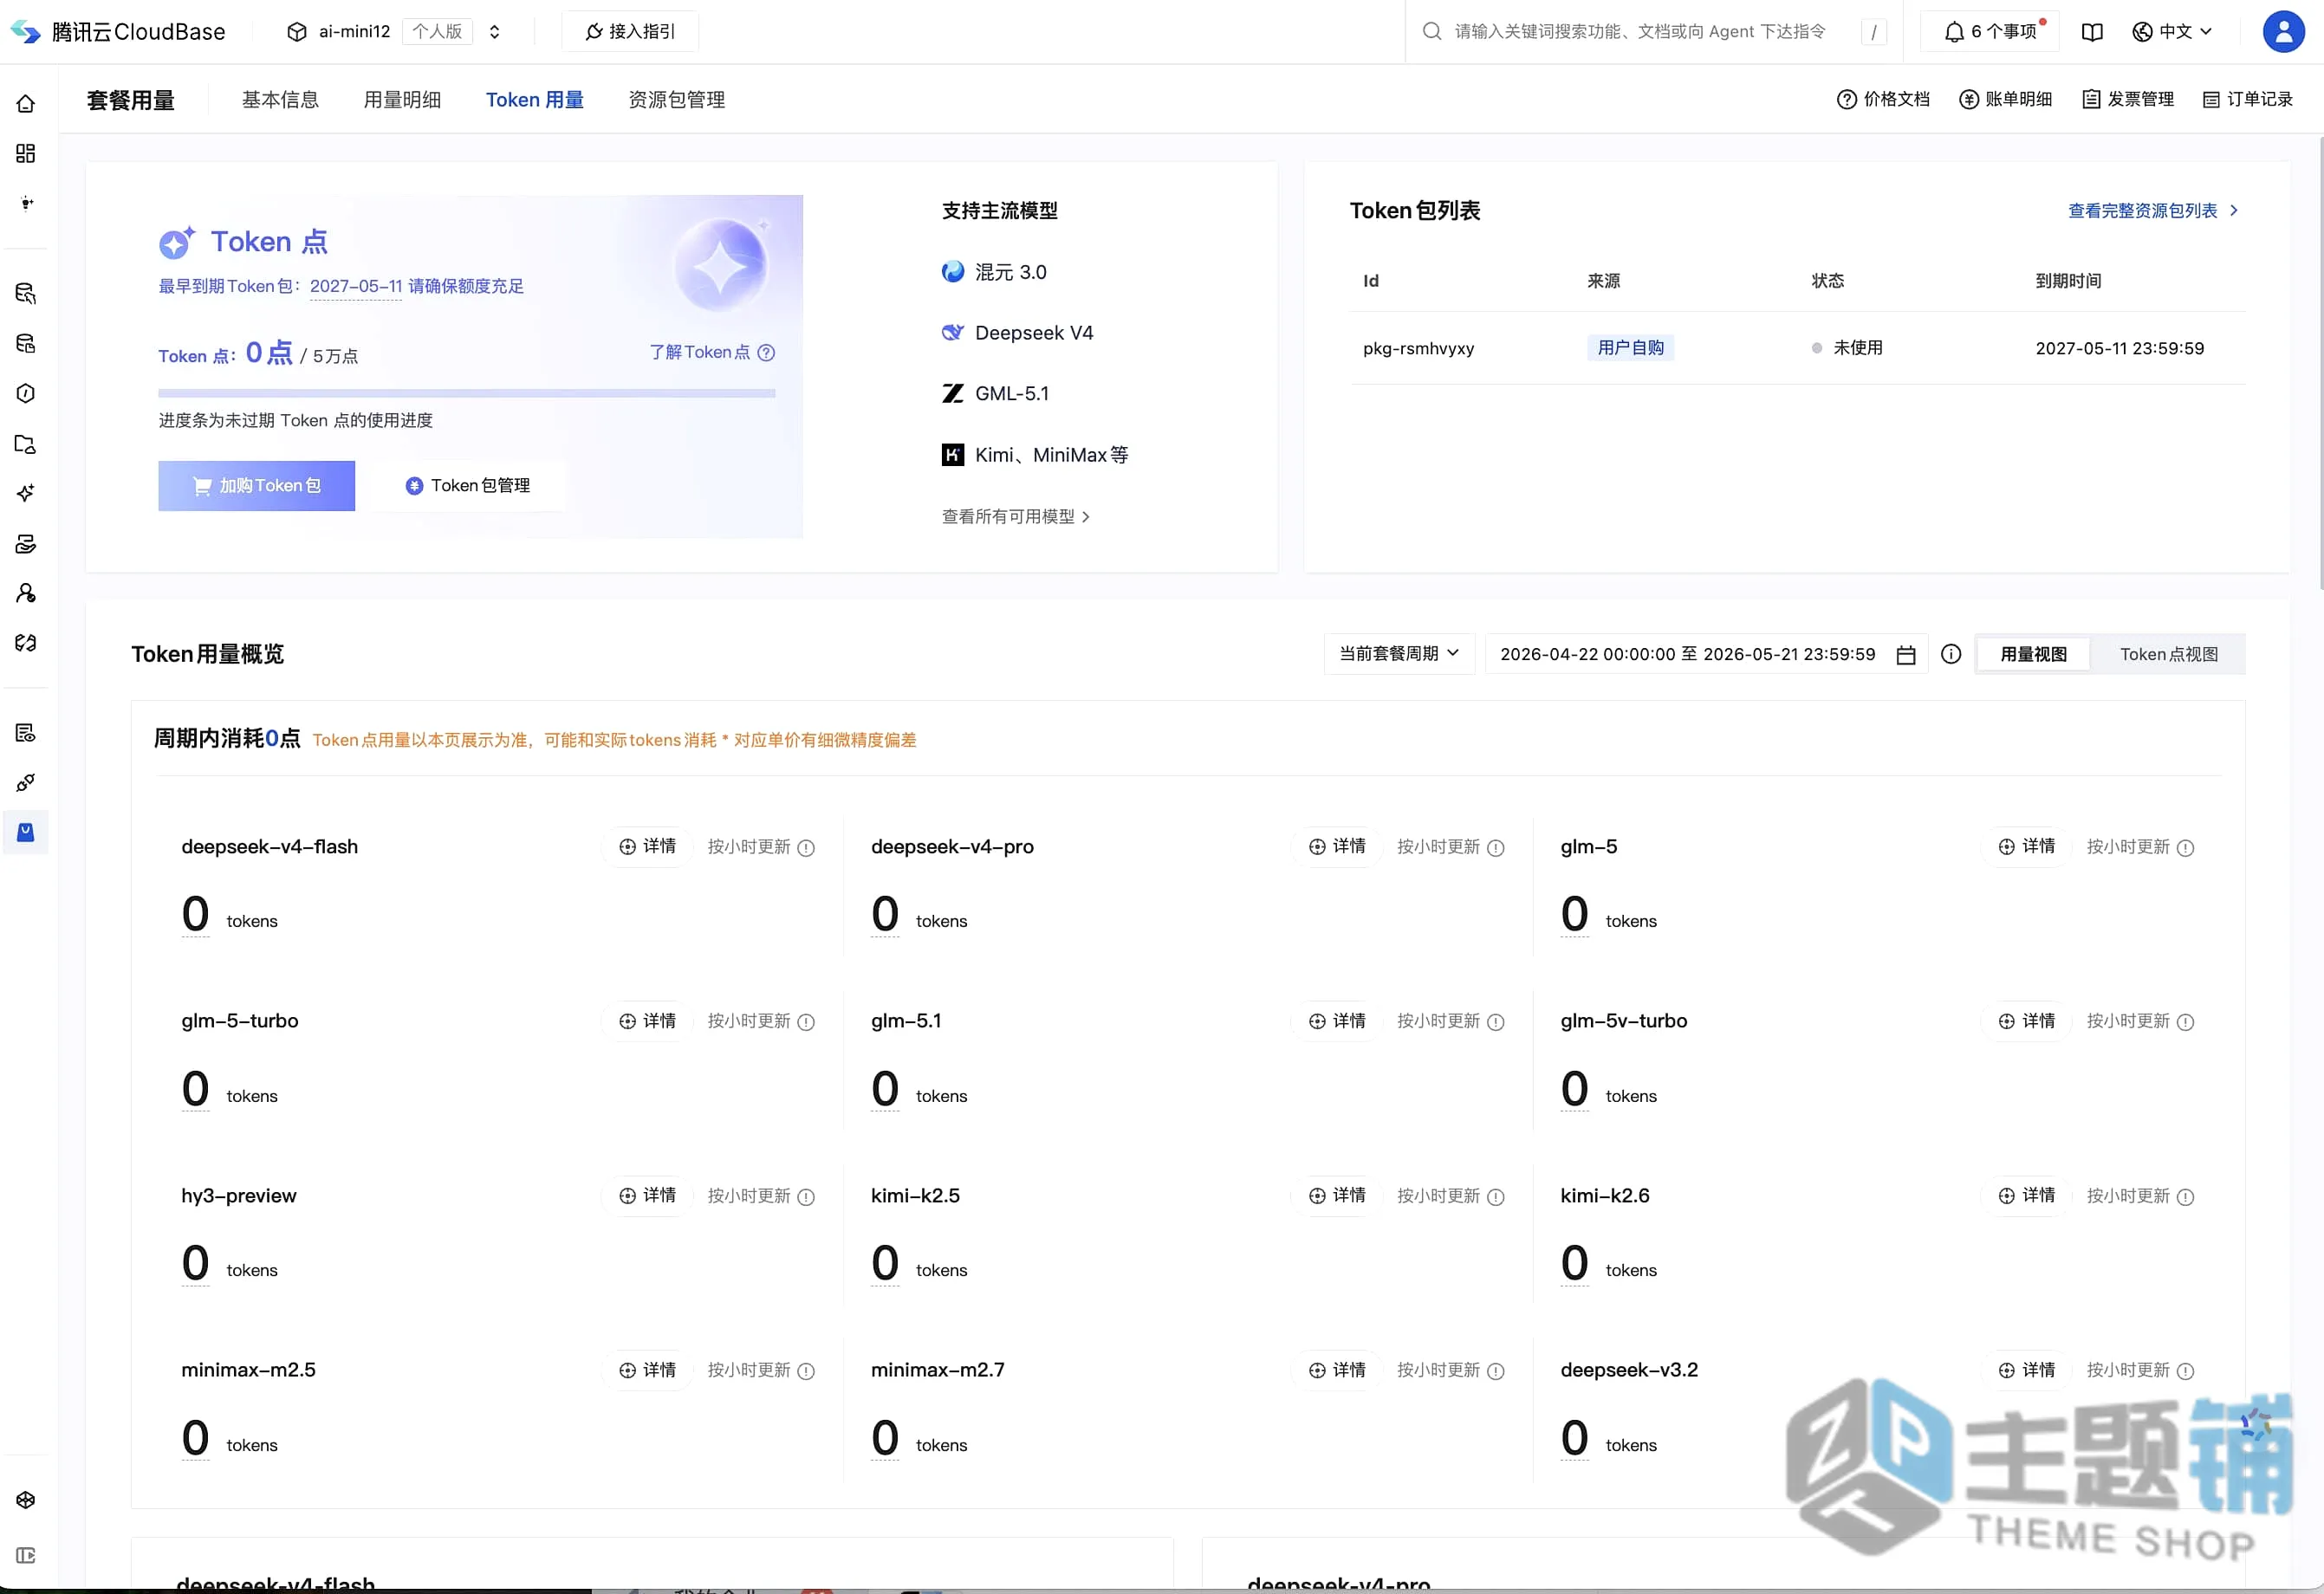
Task: Open 详情 for deepseek-v3.2
Action: [x=2027, y=1371]
